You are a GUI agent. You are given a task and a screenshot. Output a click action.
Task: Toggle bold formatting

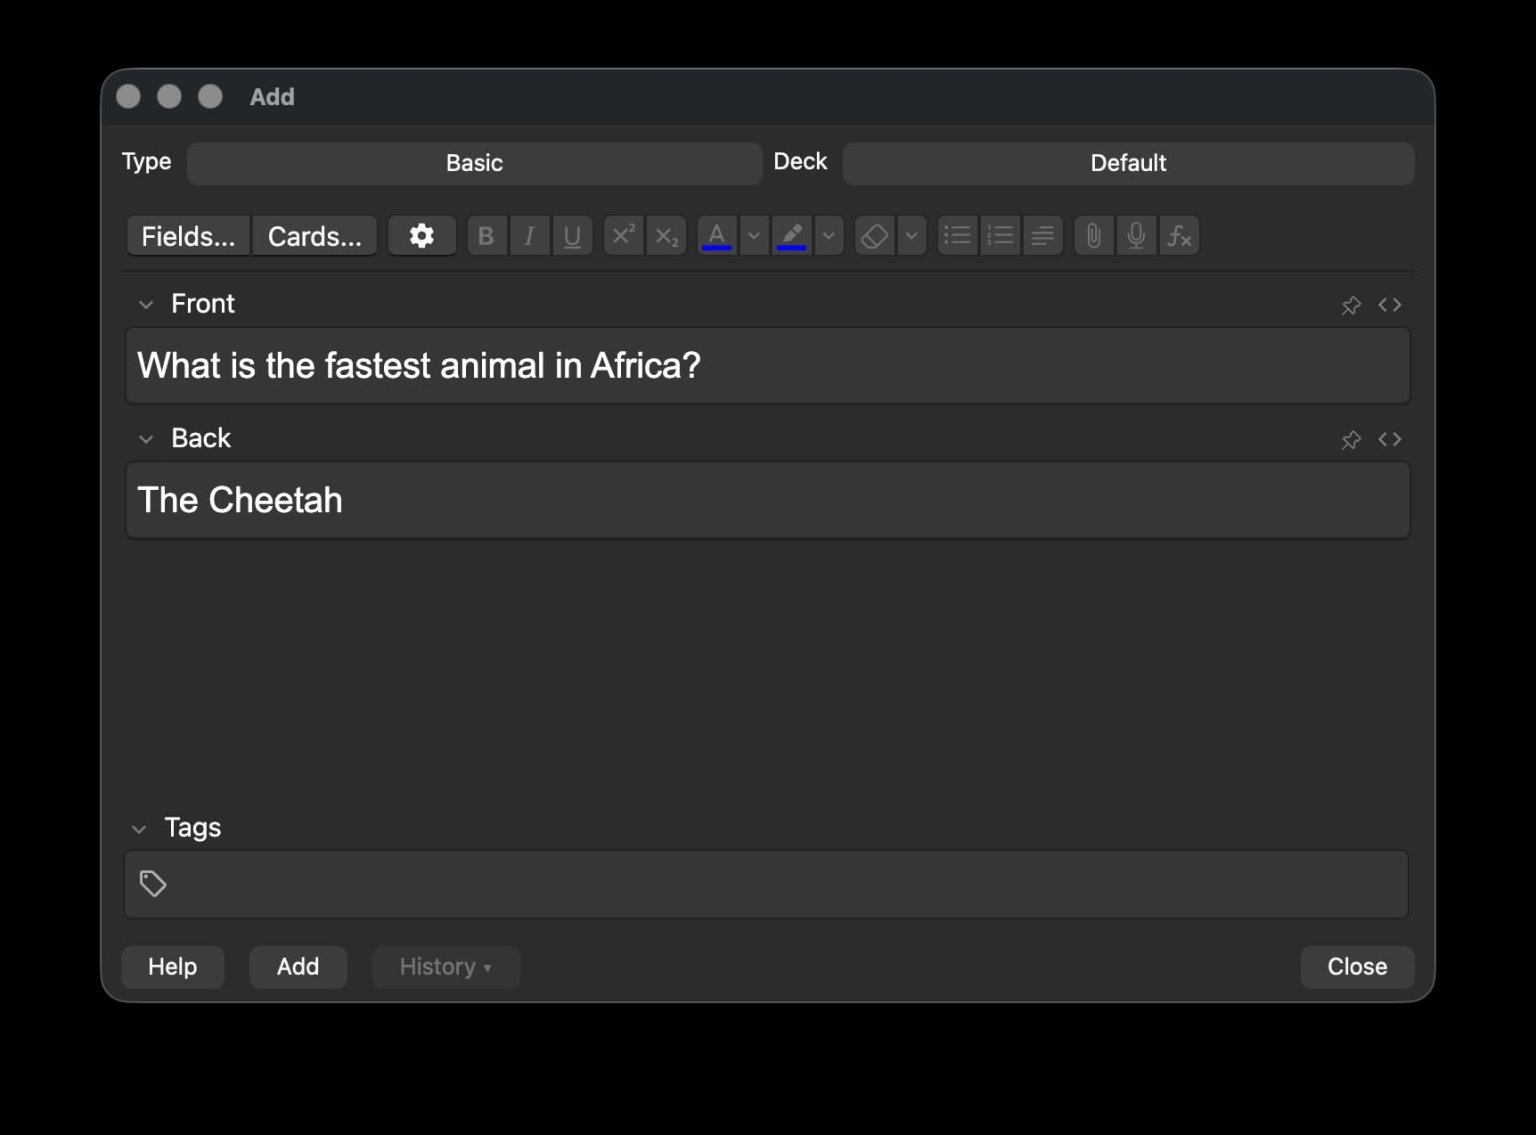486,236
